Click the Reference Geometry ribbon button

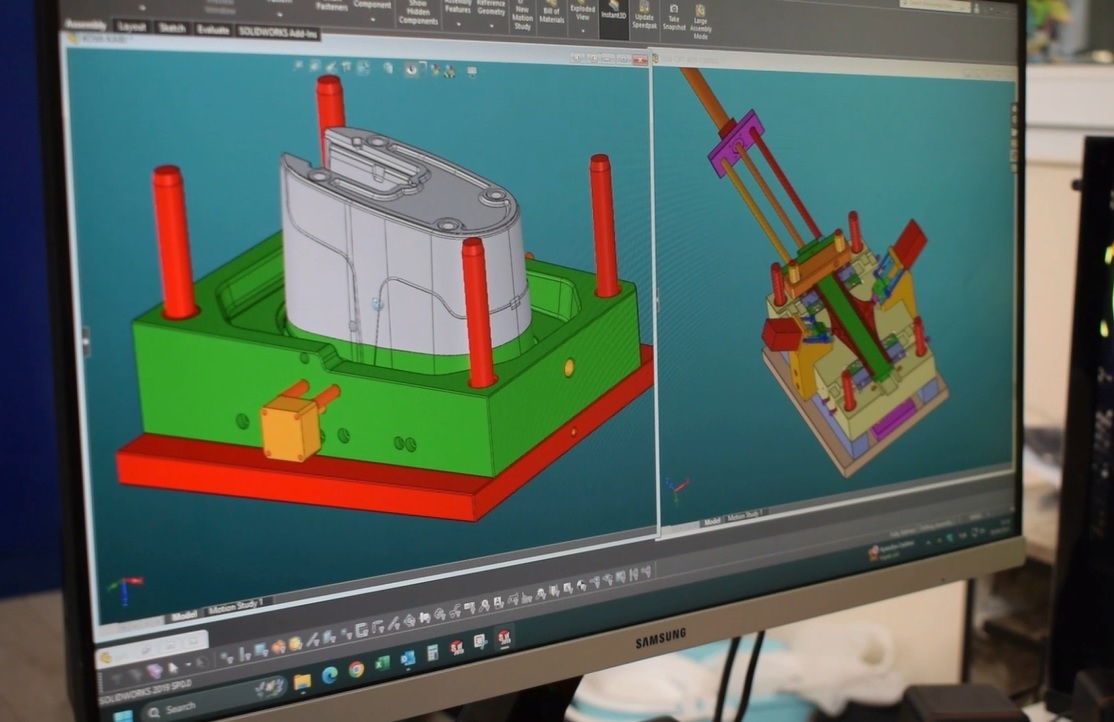pyautogui.click(x=491, y=7)
